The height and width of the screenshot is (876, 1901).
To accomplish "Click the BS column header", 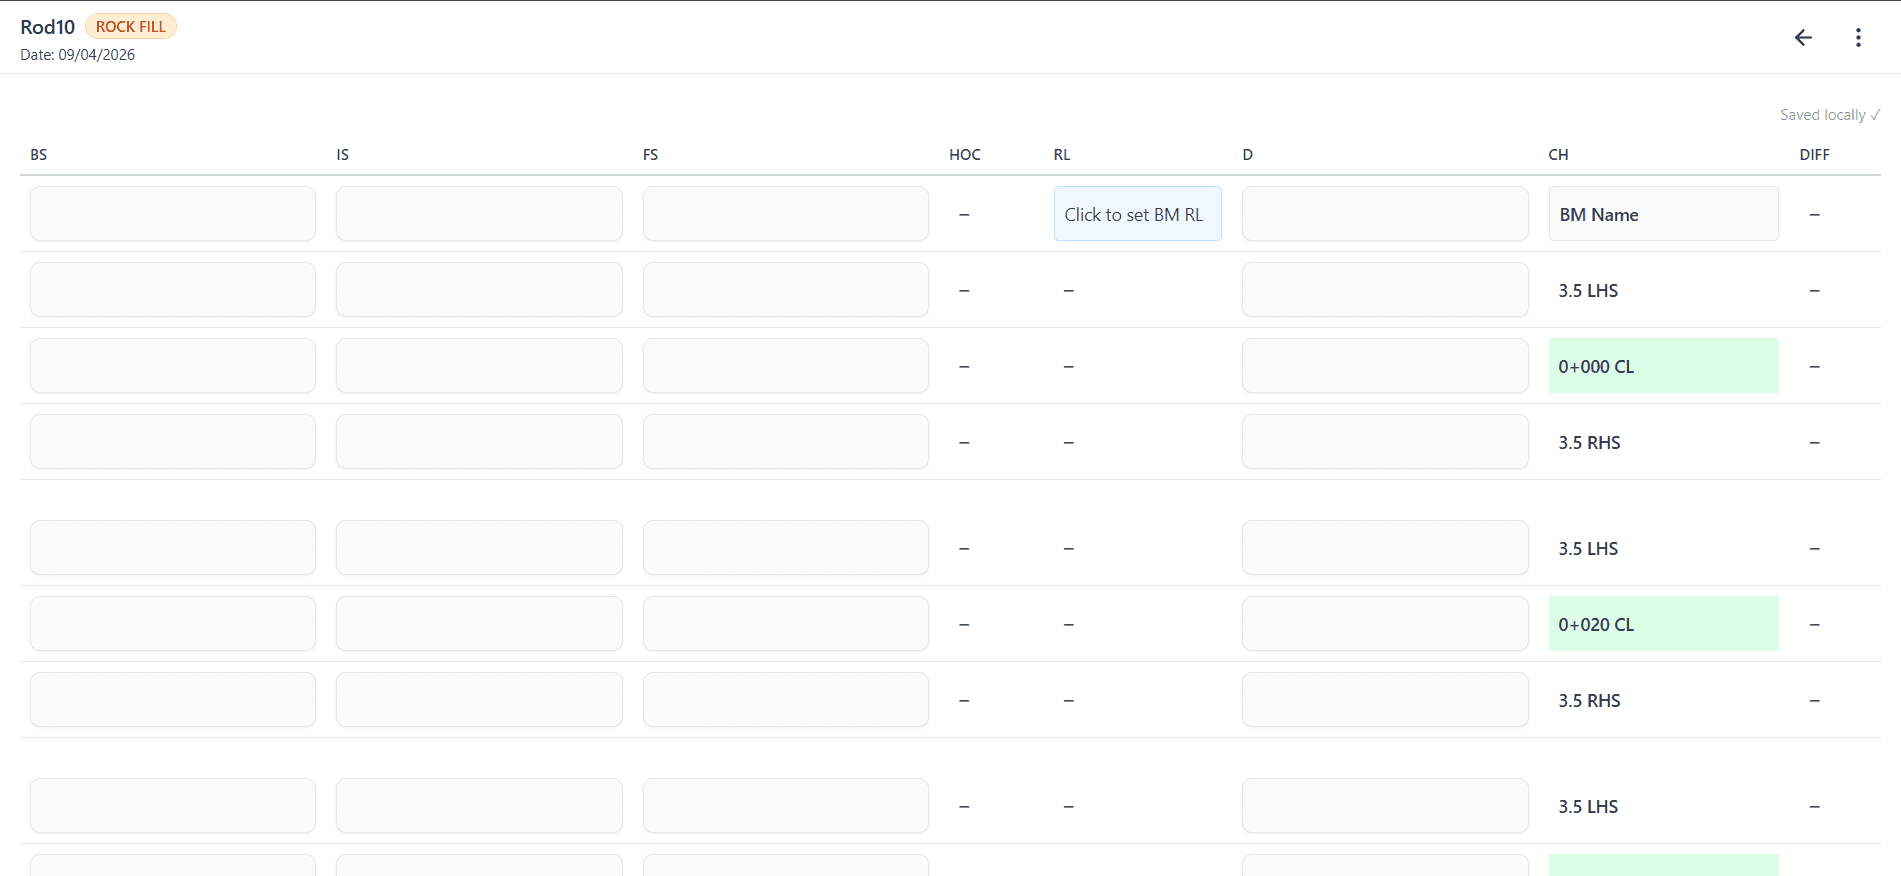I will pos(39,155).
